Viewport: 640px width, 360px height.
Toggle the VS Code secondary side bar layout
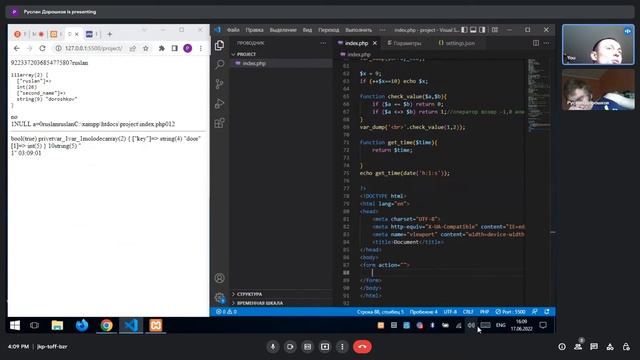pos(482,30)
